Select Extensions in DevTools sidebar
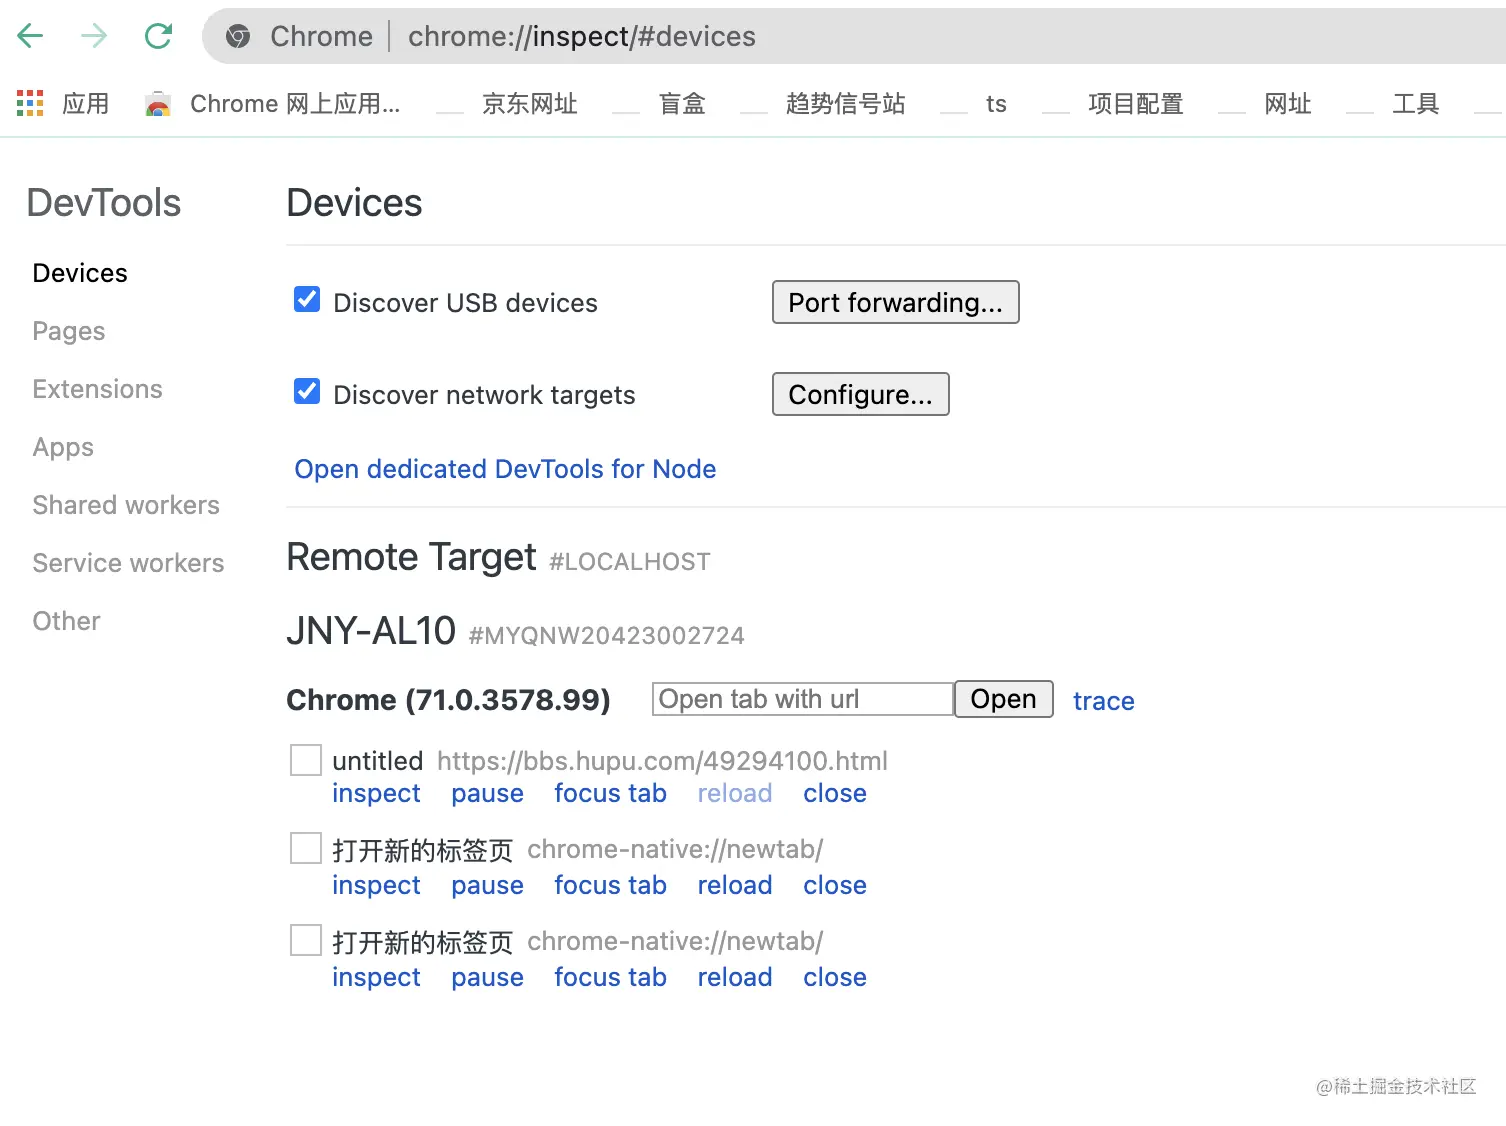The width and height of the screenshot is (1506, 1126). point(97,389)
